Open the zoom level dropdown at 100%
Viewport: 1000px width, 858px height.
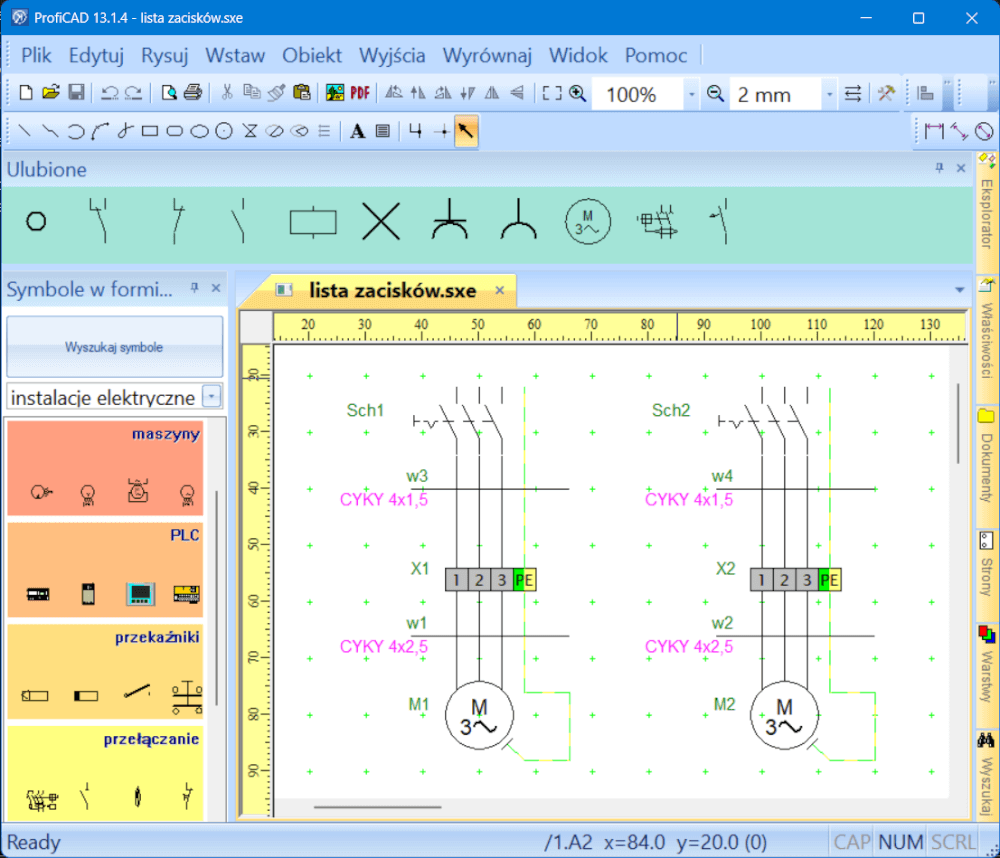691,94
